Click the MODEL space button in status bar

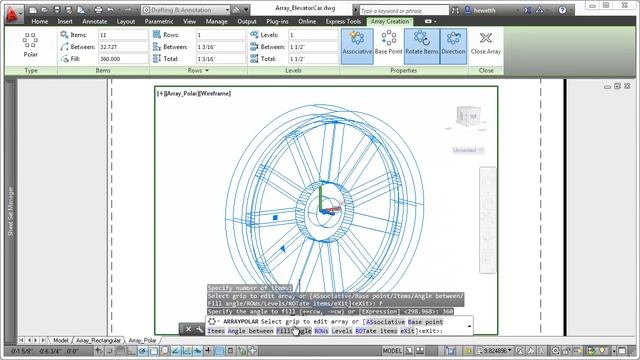tap(392, 351)
